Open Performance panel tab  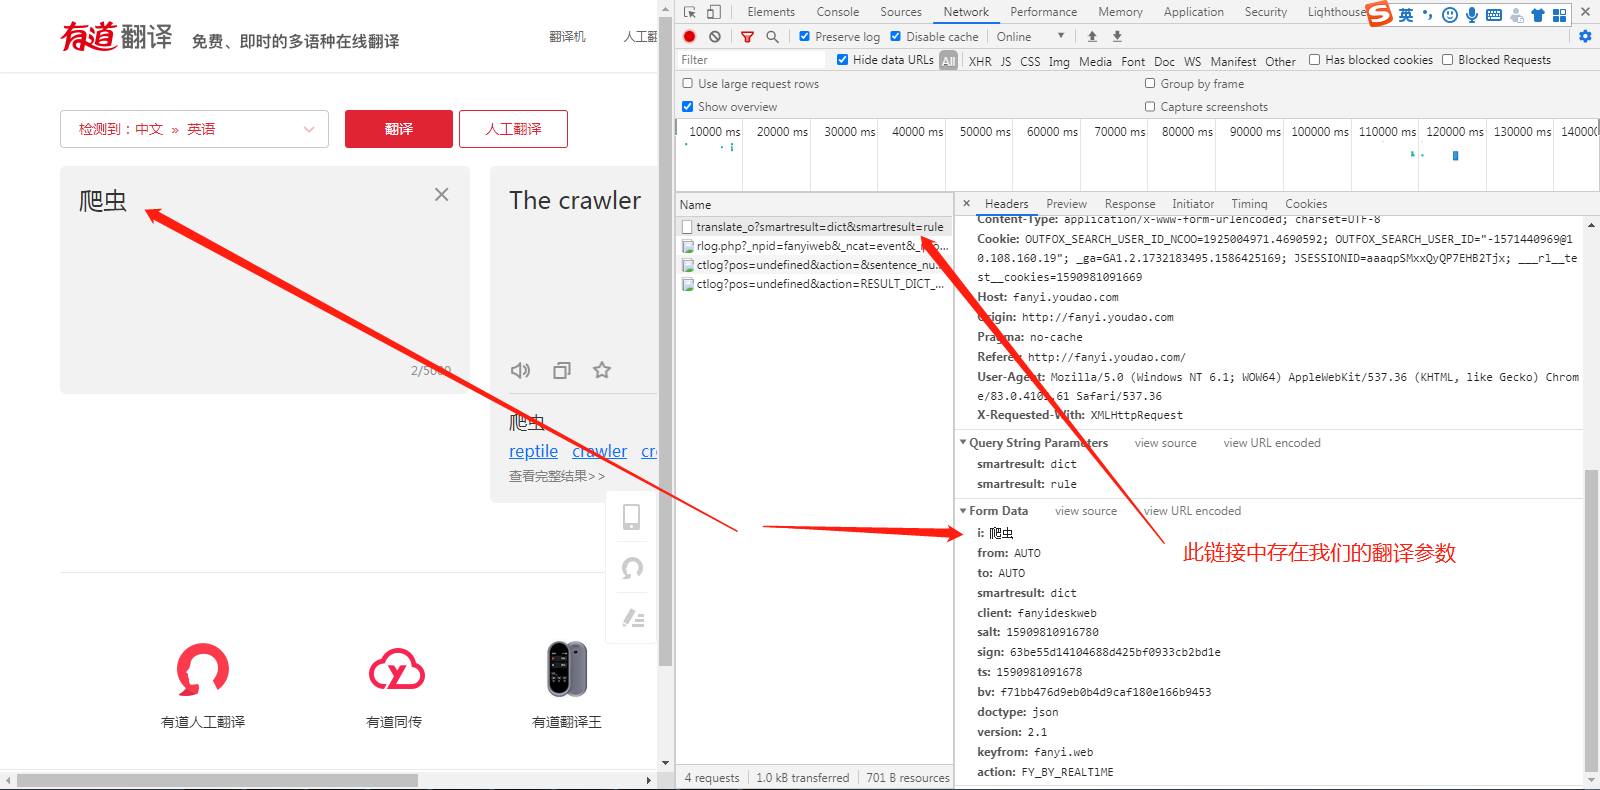(x=1043, y=12)
